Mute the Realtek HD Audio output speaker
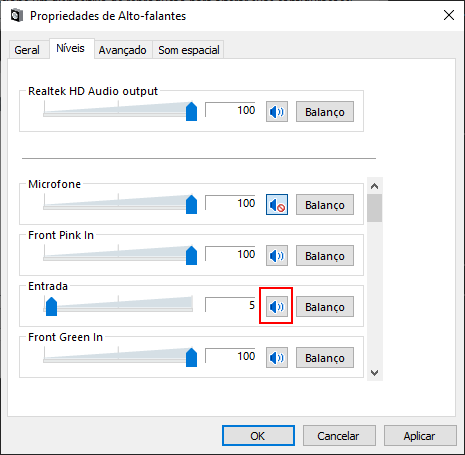 [277, 112]
